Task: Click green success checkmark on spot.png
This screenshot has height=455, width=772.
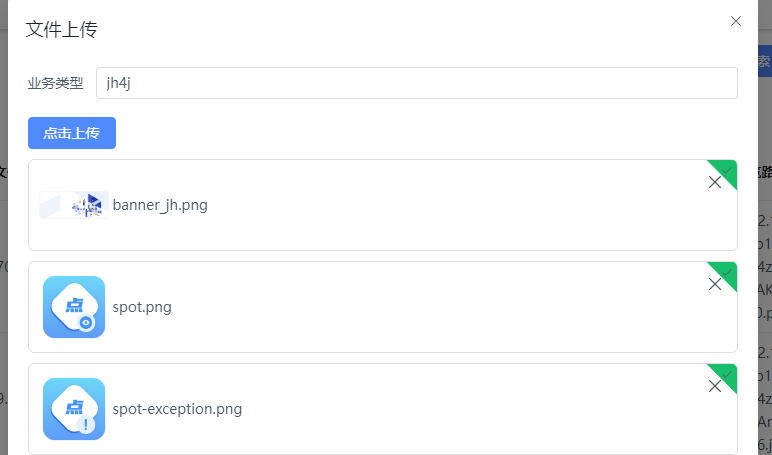Action: click(727, 272)
